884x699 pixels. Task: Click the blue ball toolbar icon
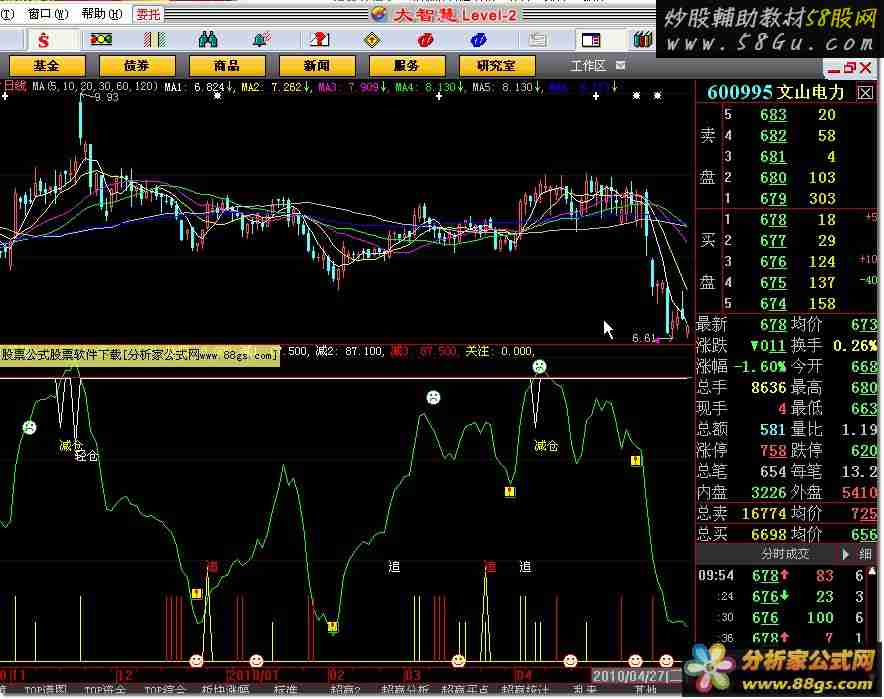pyautogui.click(x=478, y=39)
